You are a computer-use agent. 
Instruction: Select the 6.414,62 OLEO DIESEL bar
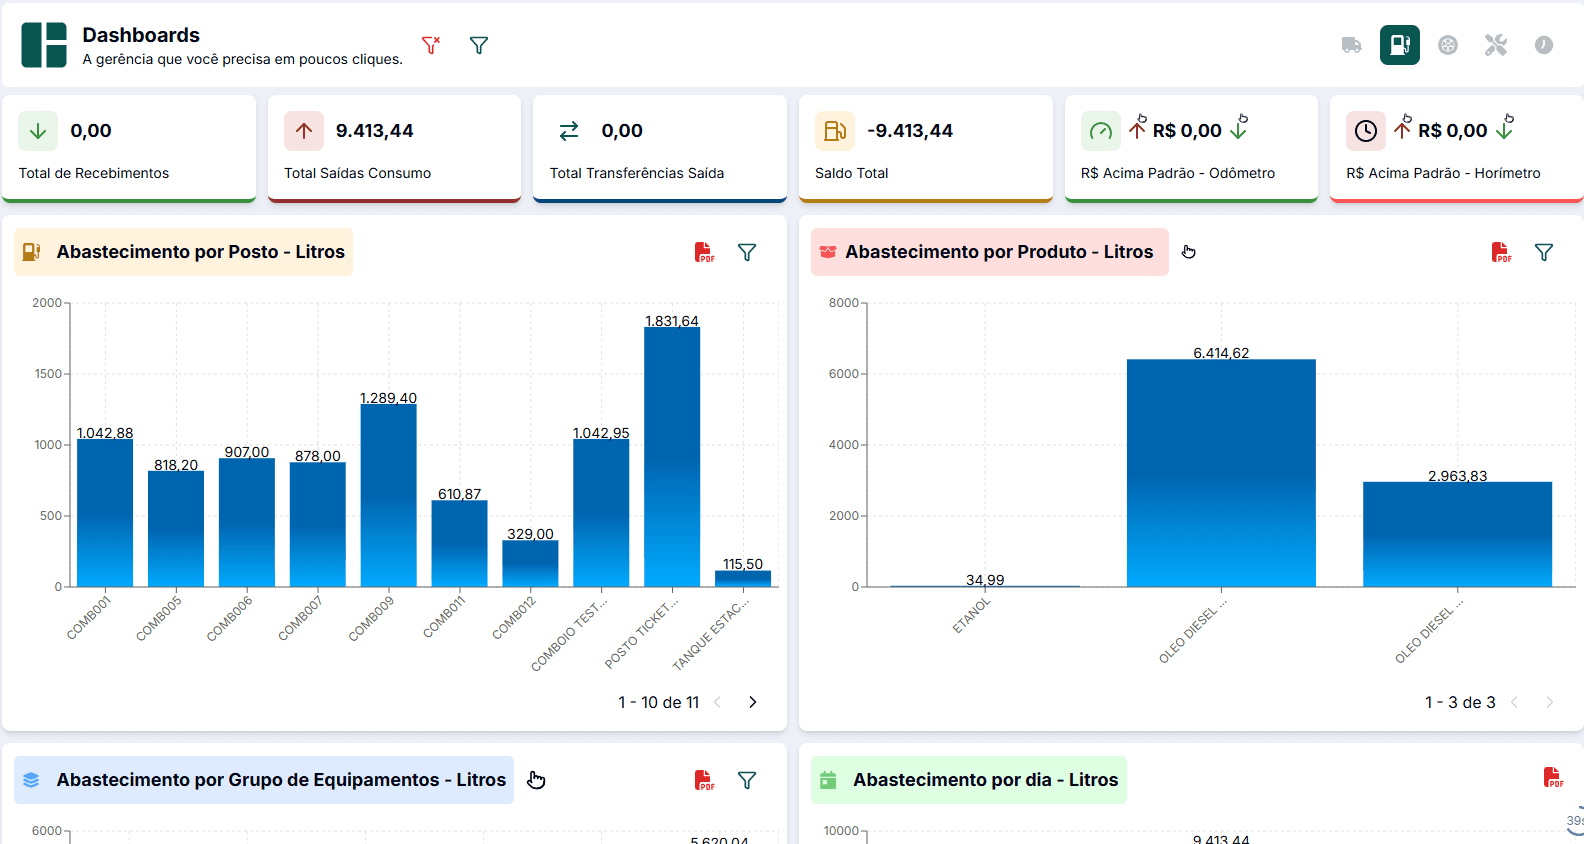1221,473
